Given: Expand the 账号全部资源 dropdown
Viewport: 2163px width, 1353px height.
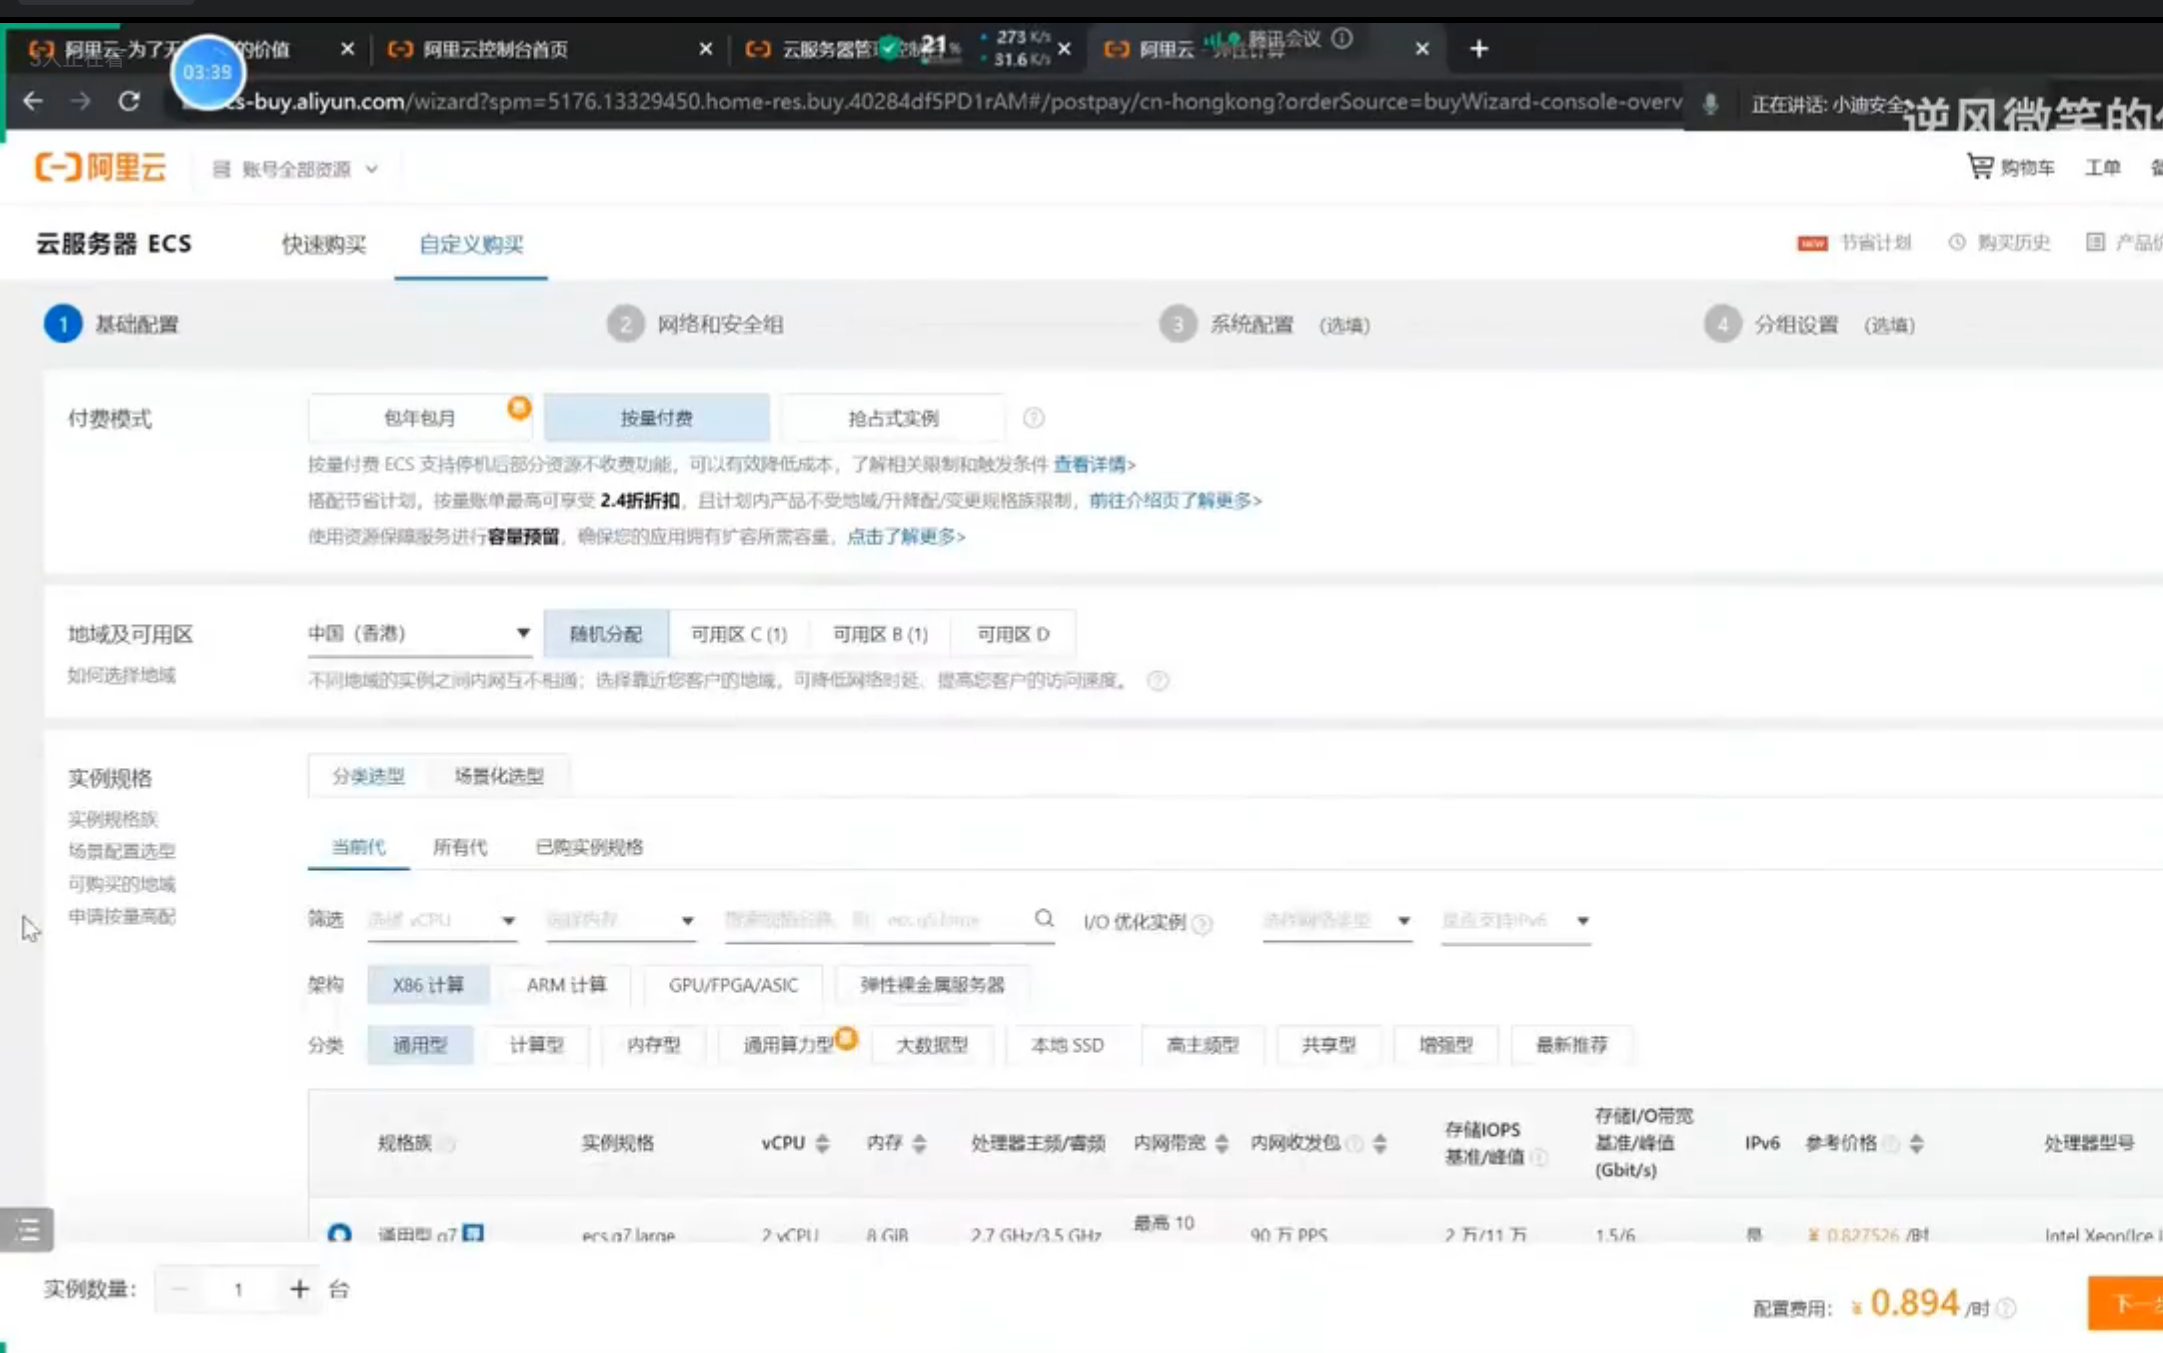Looking at the screenshot, I should click(296, 169).
